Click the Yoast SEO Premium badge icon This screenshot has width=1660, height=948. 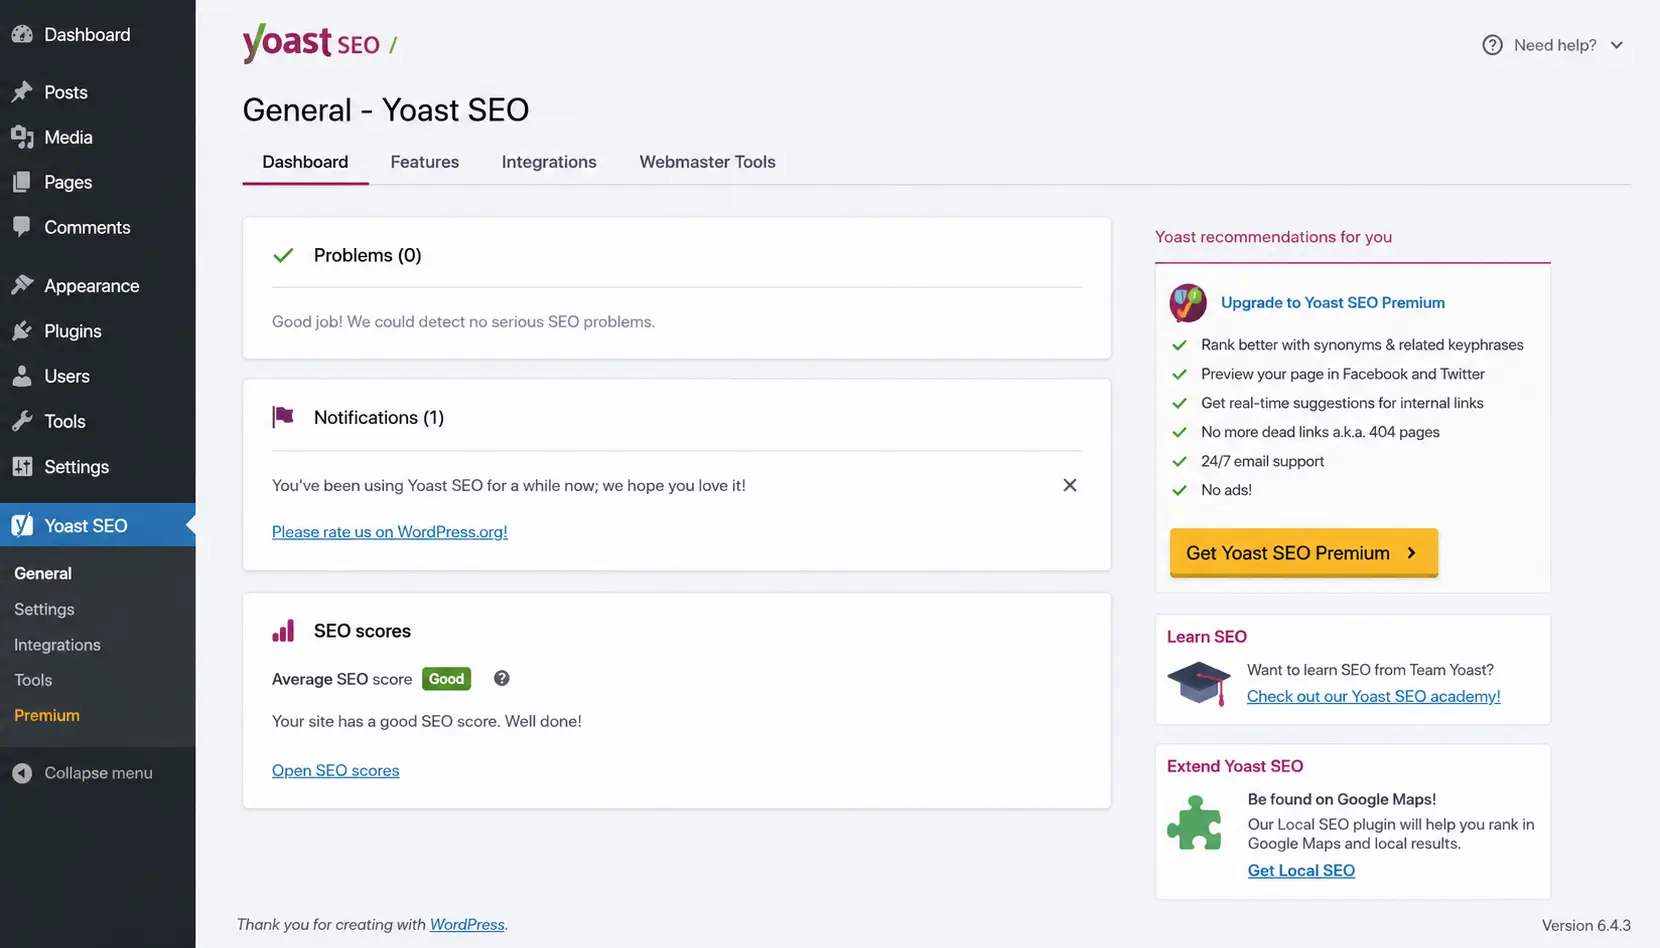(1188, 303)
